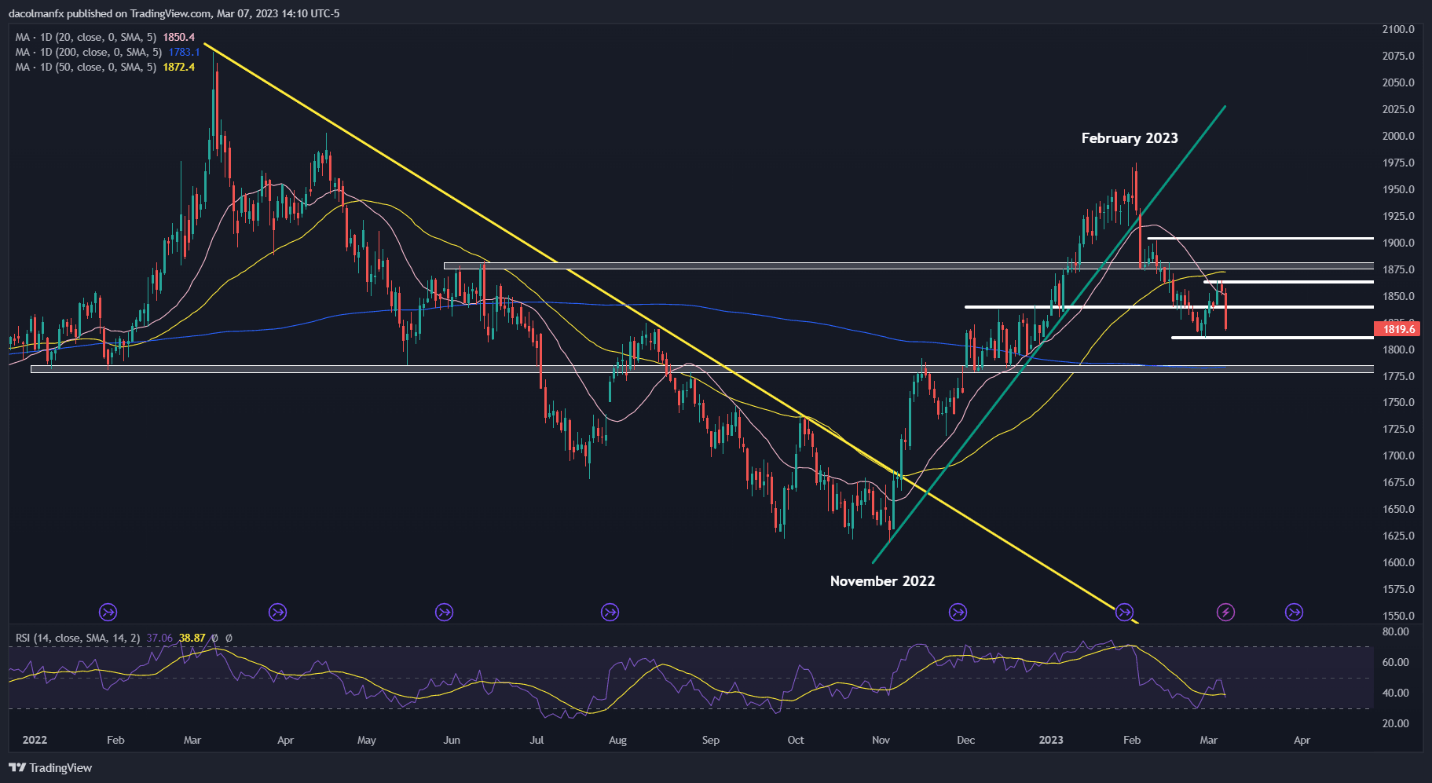Open the event marker above Feb 2022
The width and height of the screenshot is (1432, 783).
click(x=108, y=611)
